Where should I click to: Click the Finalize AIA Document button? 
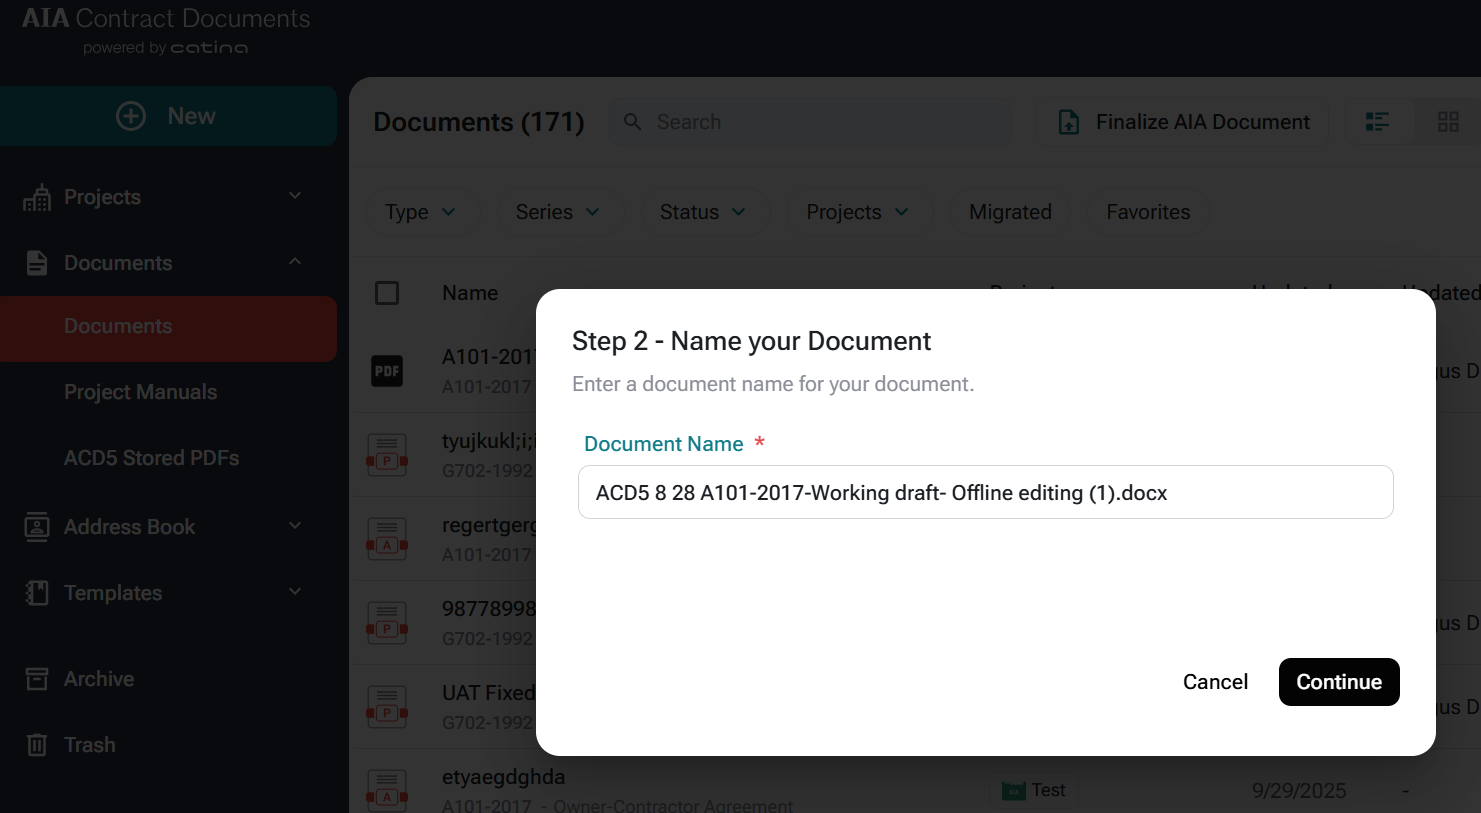[1183, 122]
